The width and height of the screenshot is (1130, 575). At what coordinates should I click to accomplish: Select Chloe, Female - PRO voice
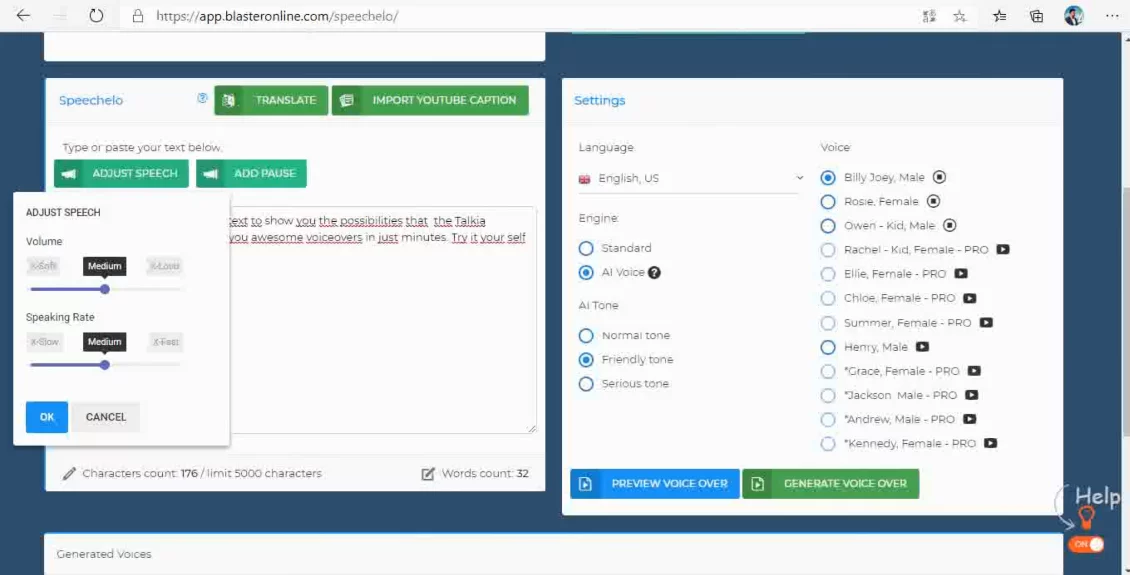pos(828,298)
